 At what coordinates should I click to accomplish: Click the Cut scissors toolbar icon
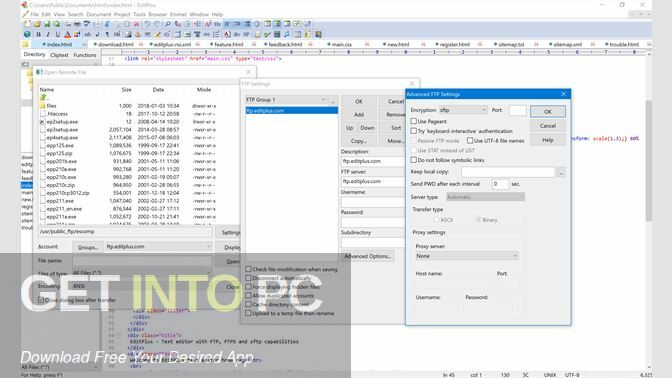(x=107, y=24)
